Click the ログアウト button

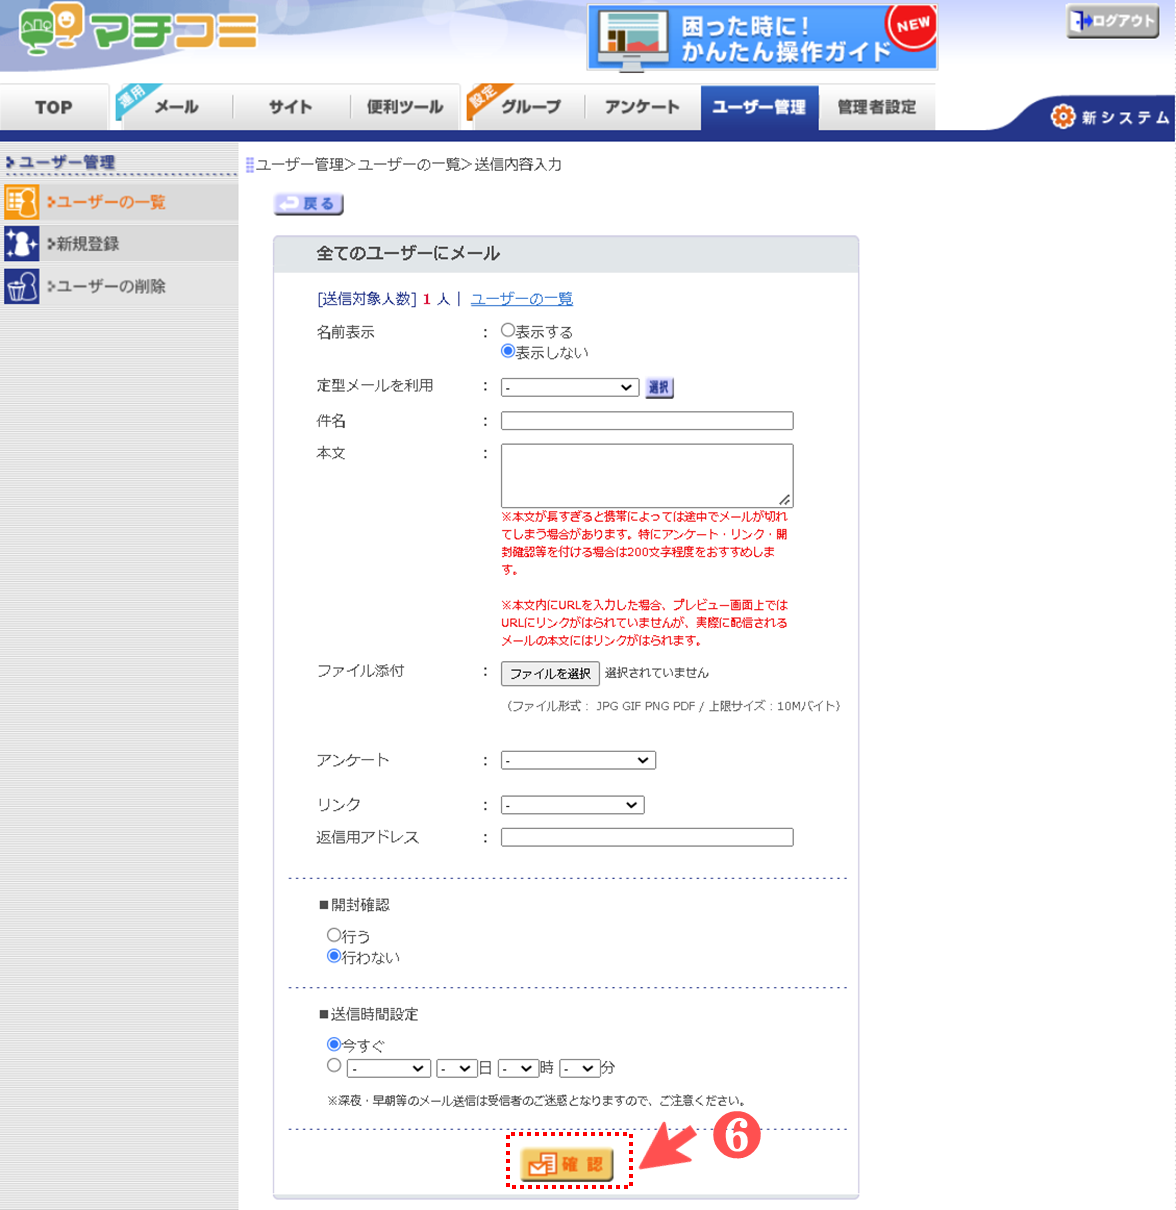pos(1113,21)
